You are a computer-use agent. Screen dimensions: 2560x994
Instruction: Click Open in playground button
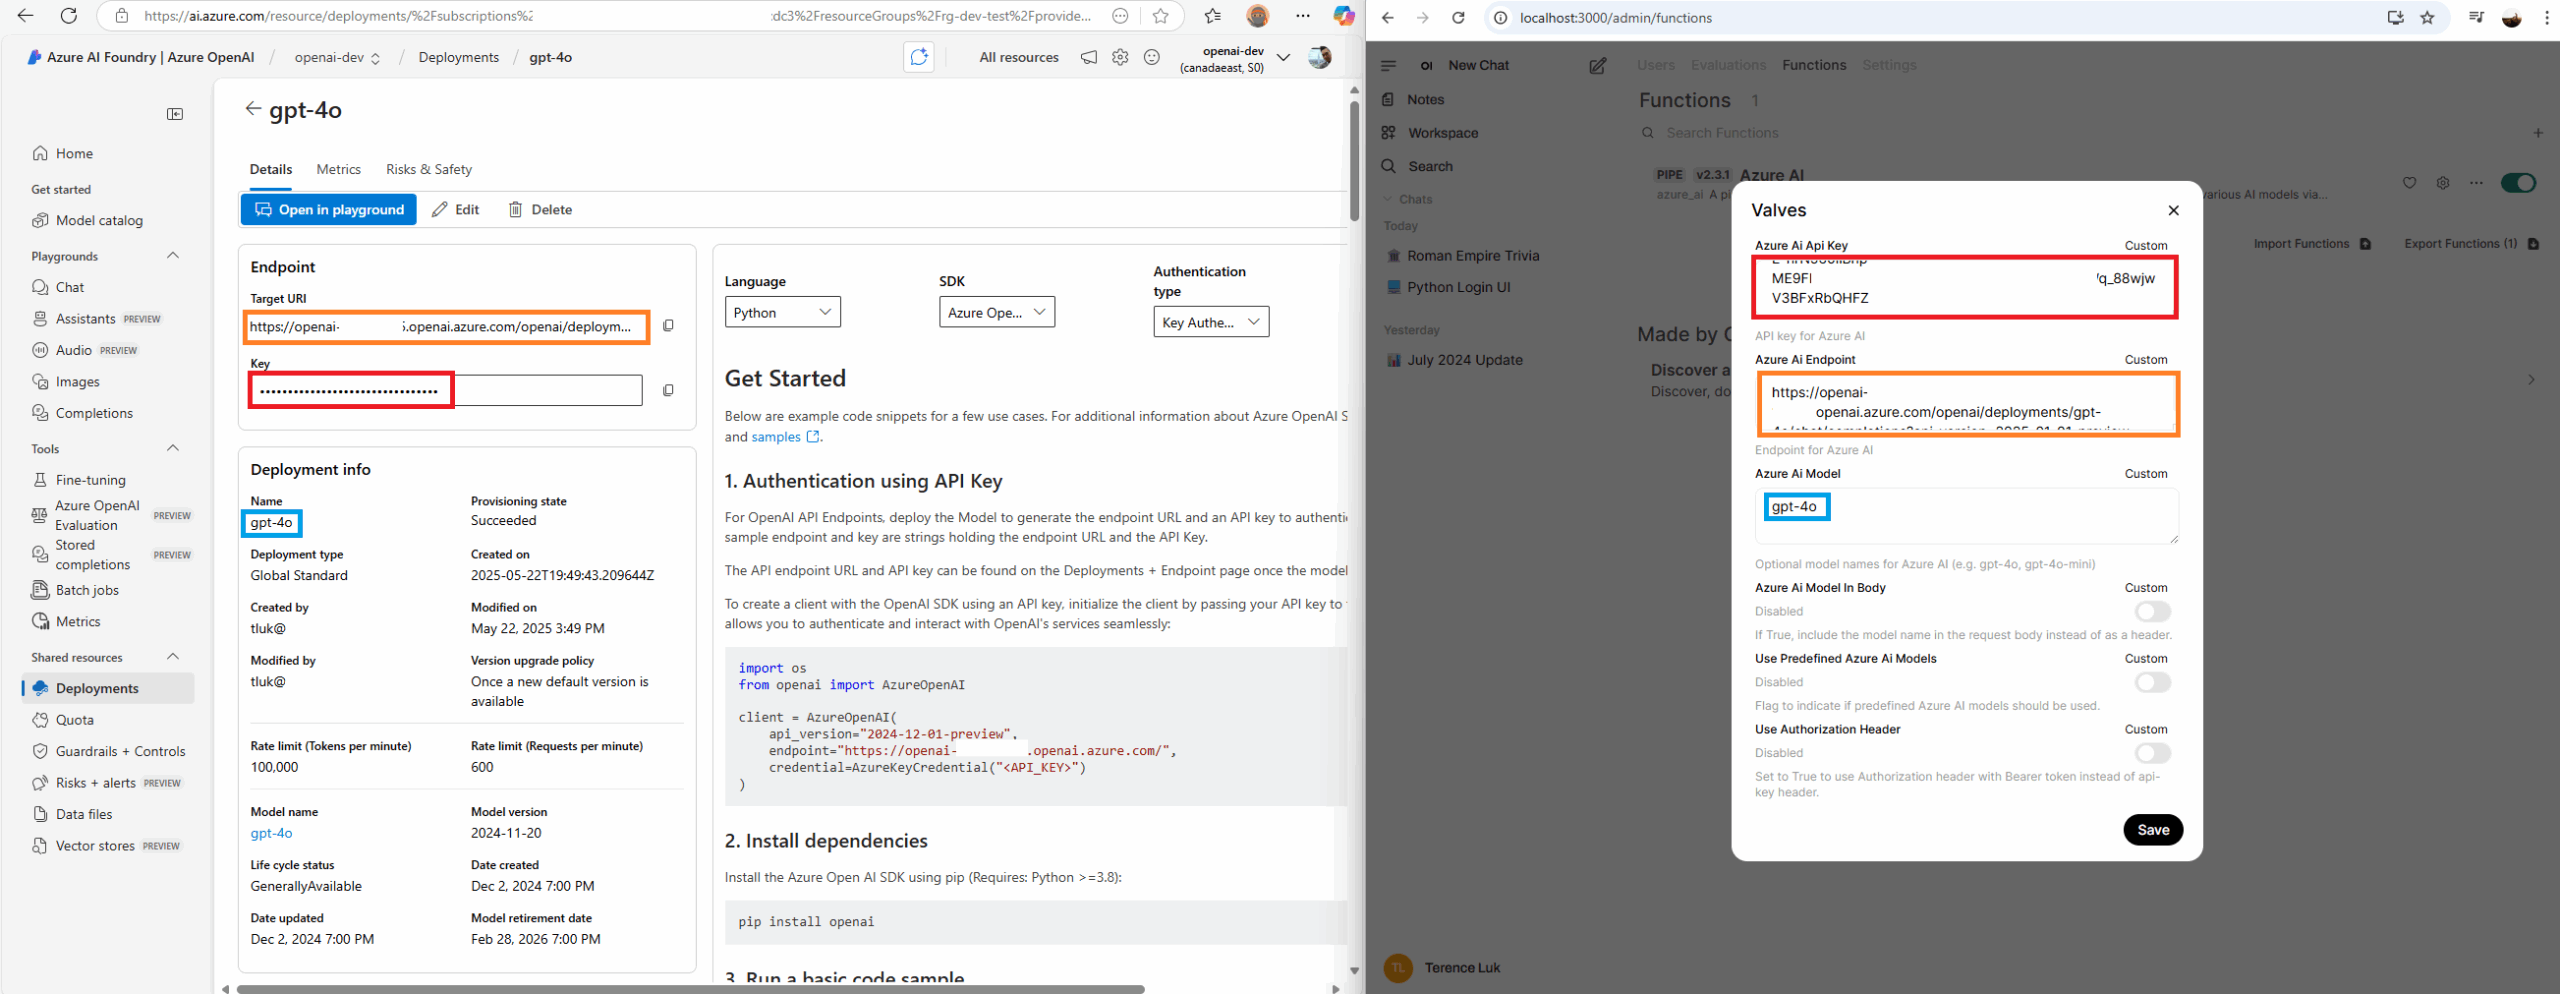point(328,209)
